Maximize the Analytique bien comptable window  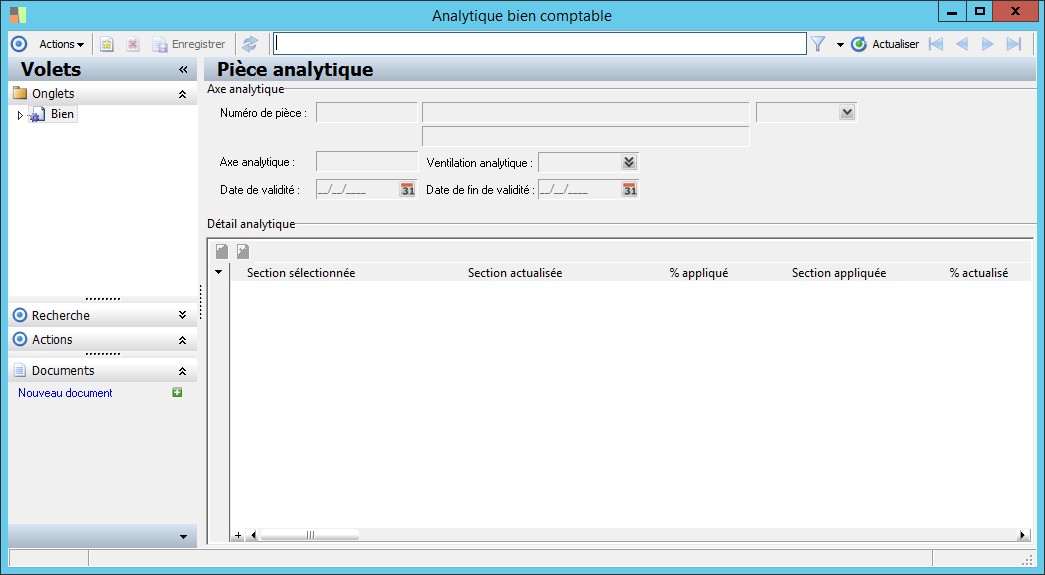pyautogui.click(x=979, y=11)
